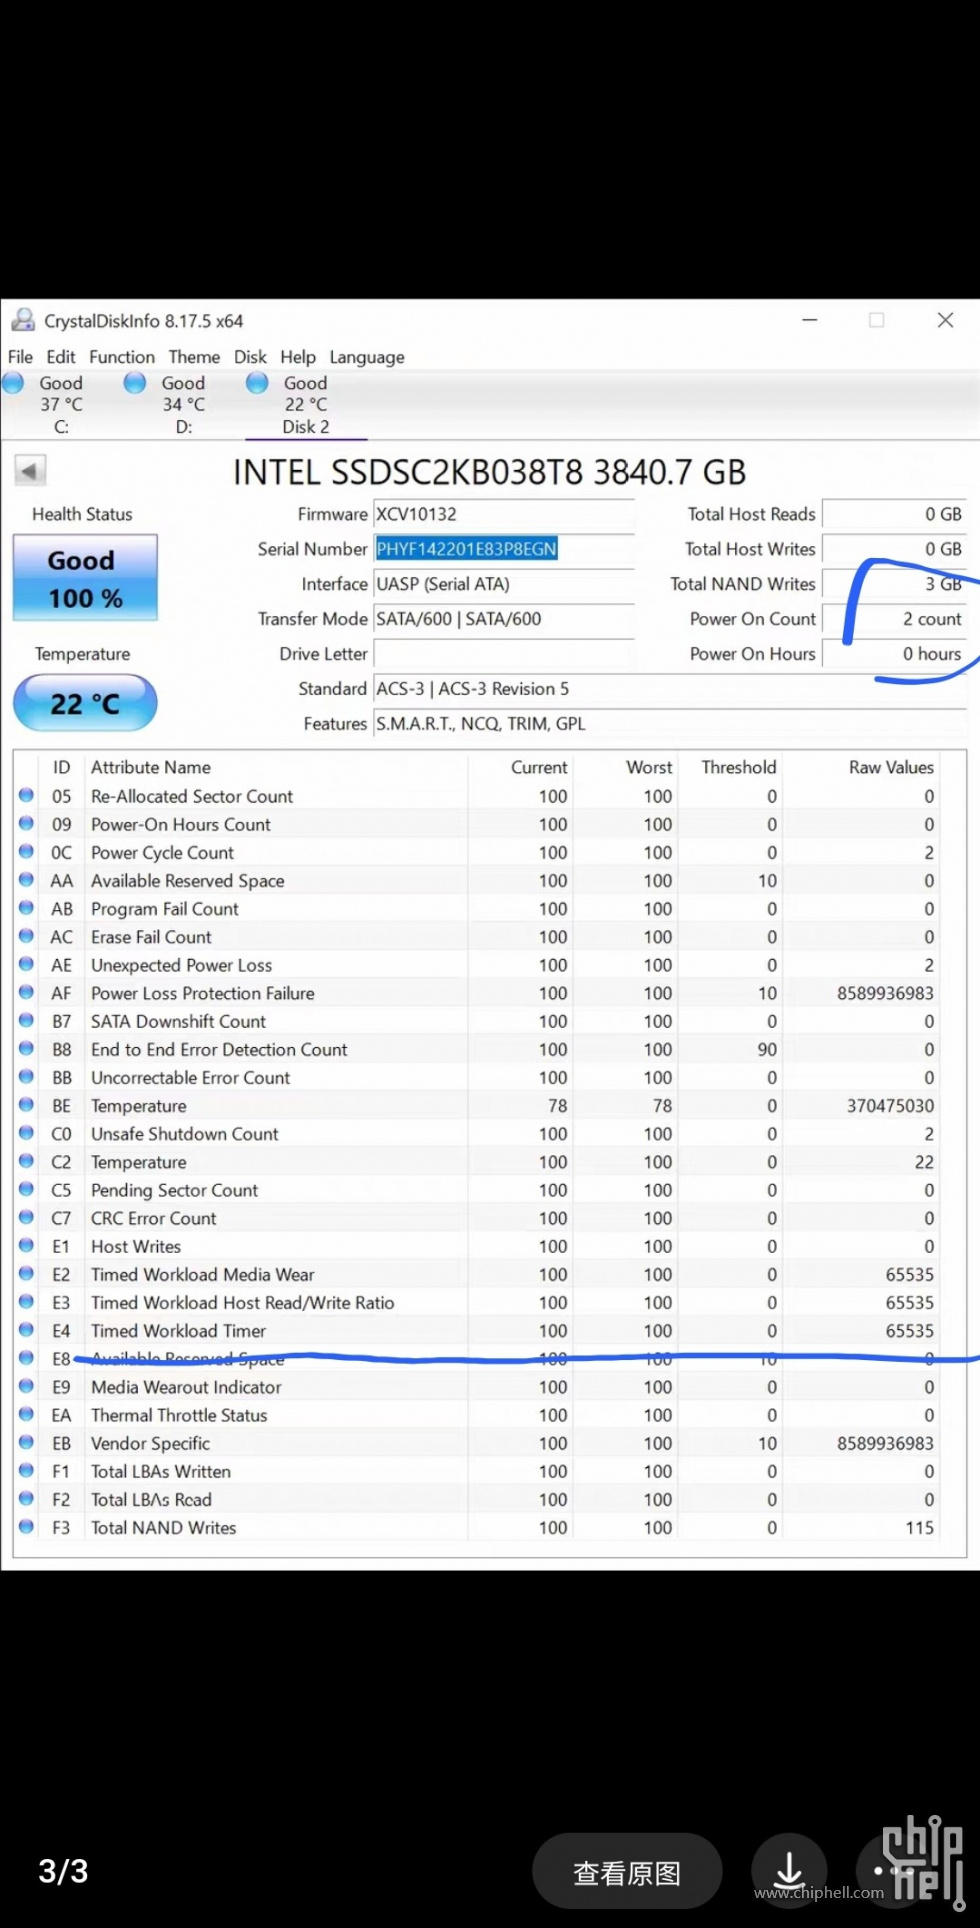This screenshot has width=980, height=1928.
Task: Click the Attribute Name column header
Action: point(151,767)
